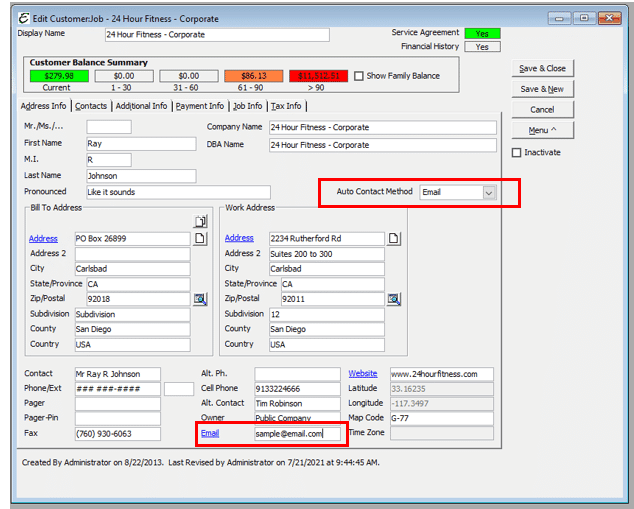Click the Last Name field containing Johnson
The image size is (634, 509).
142,176
